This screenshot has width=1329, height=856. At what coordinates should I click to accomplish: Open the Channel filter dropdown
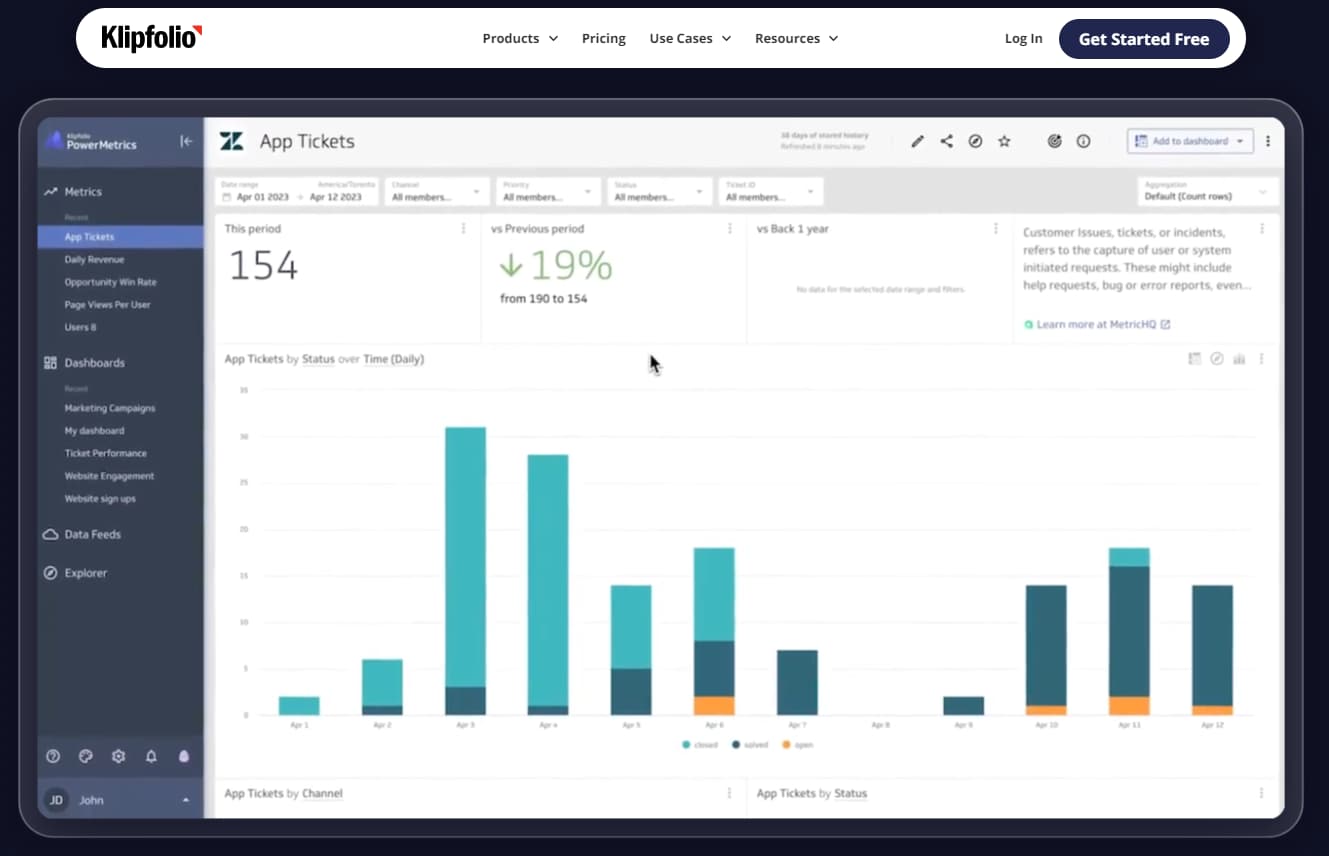[437, 192]
